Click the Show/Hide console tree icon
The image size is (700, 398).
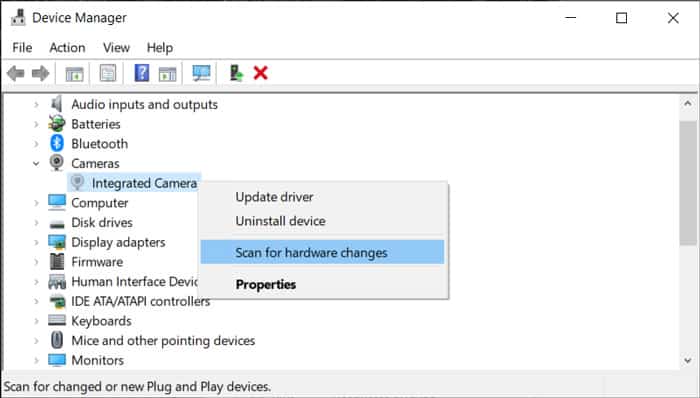click(x=75, y=73)
